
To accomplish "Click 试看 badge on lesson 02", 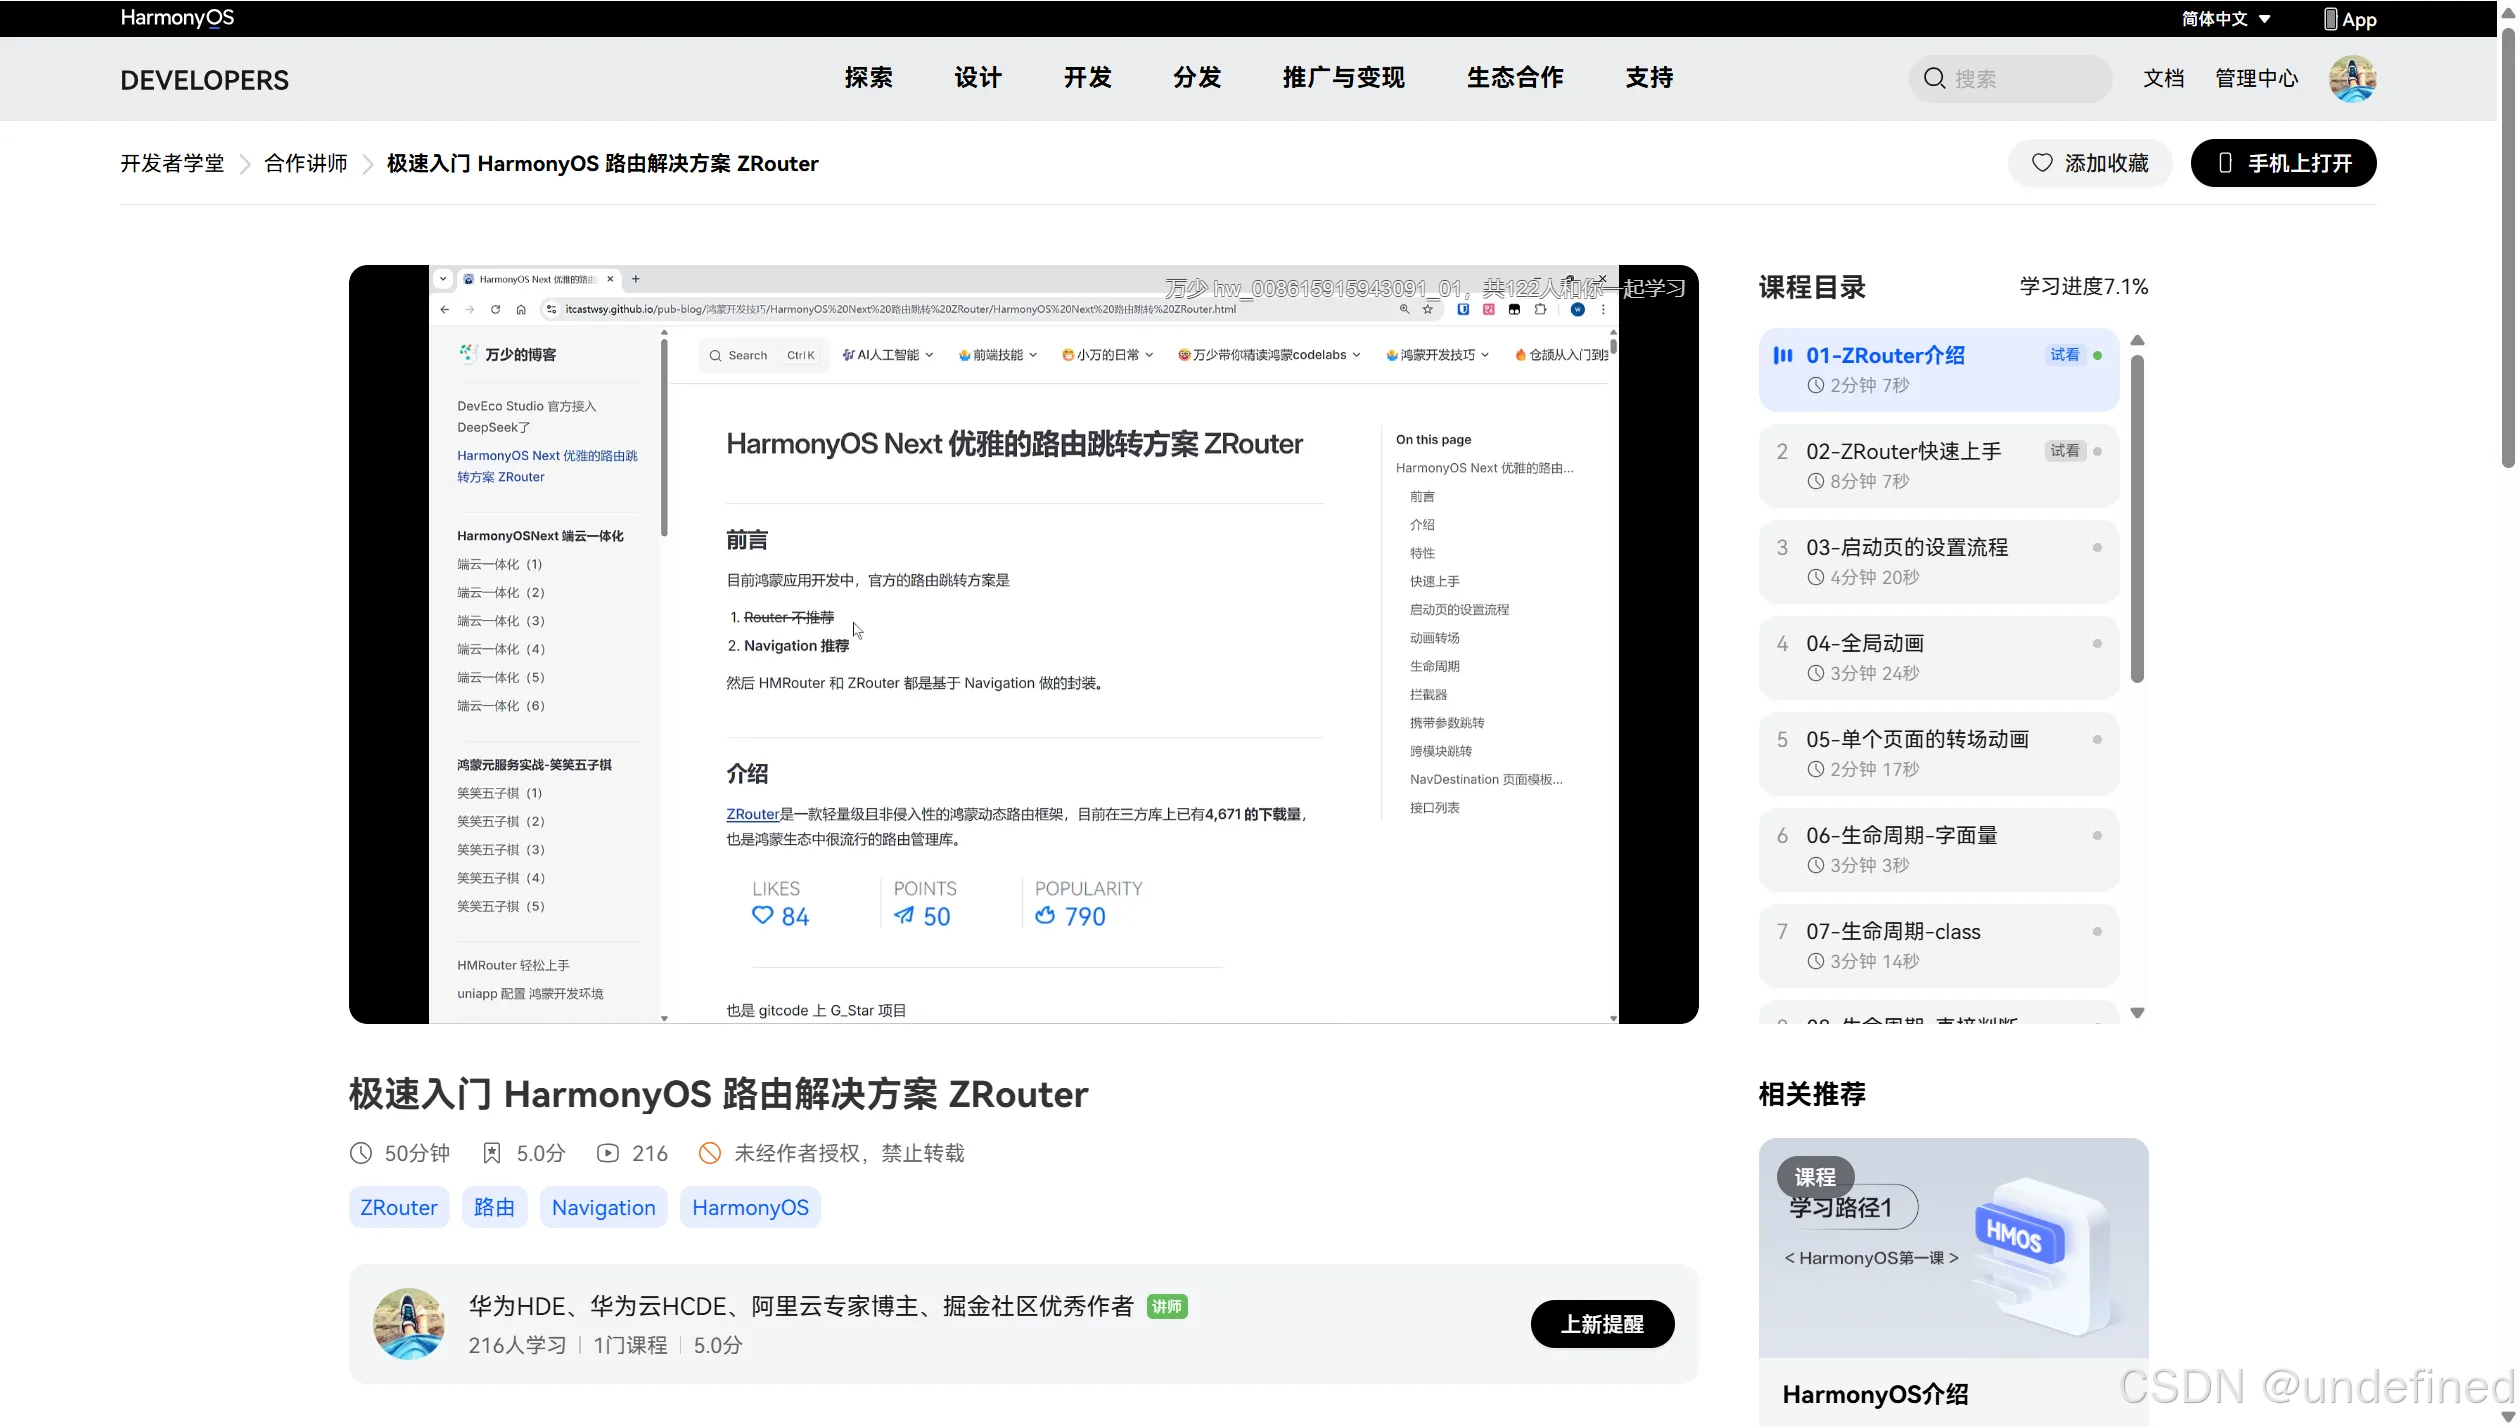I will tap(2064, 451).
